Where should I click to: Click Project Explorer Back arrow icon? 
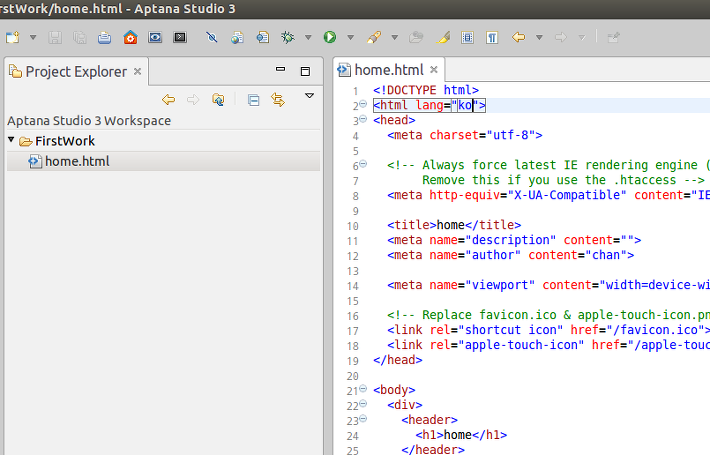168,99
